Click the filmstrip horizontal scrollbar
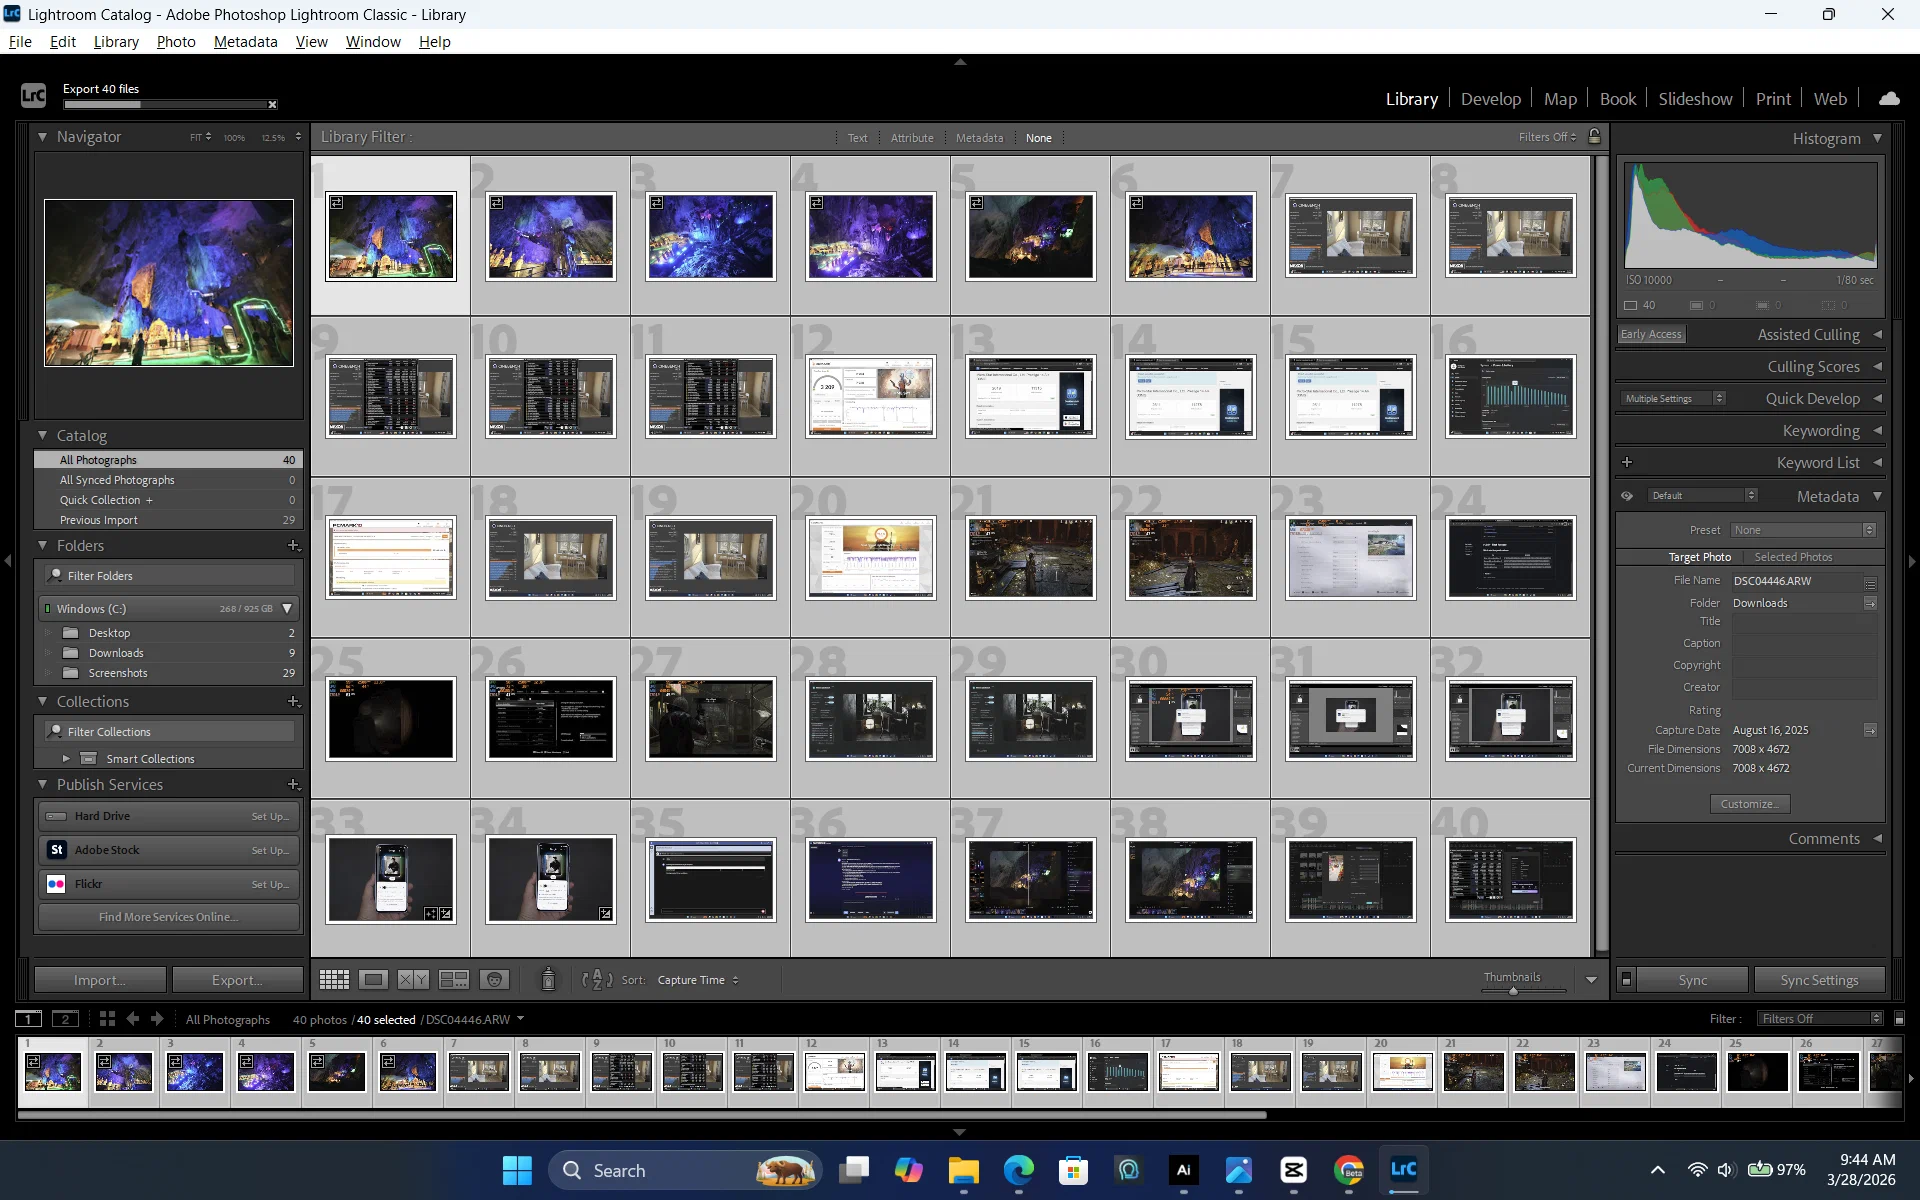The width and height of the screenshot is (1920, 1200). (x=641, y=1115)
